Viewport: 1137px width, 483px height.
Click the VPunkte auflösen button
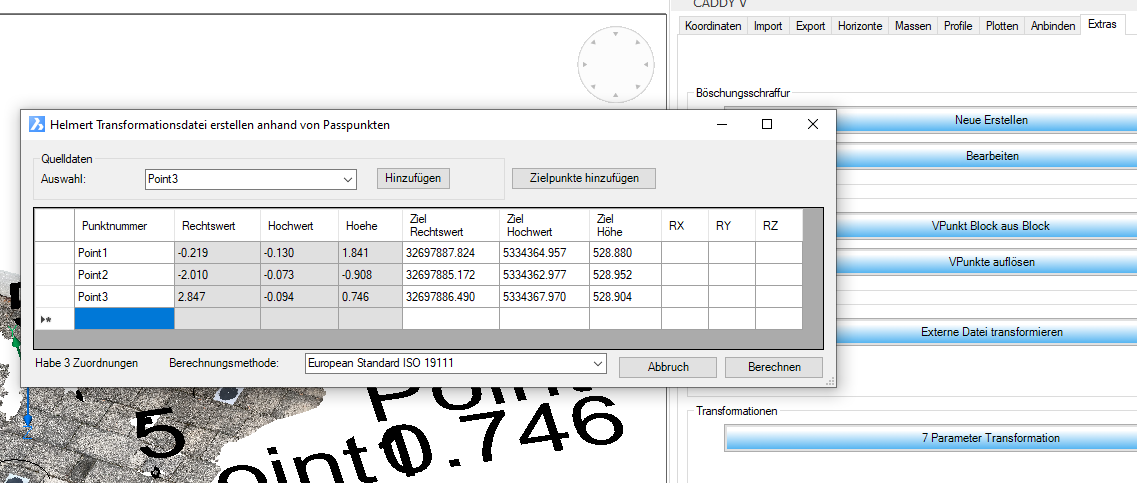point(990,262)
